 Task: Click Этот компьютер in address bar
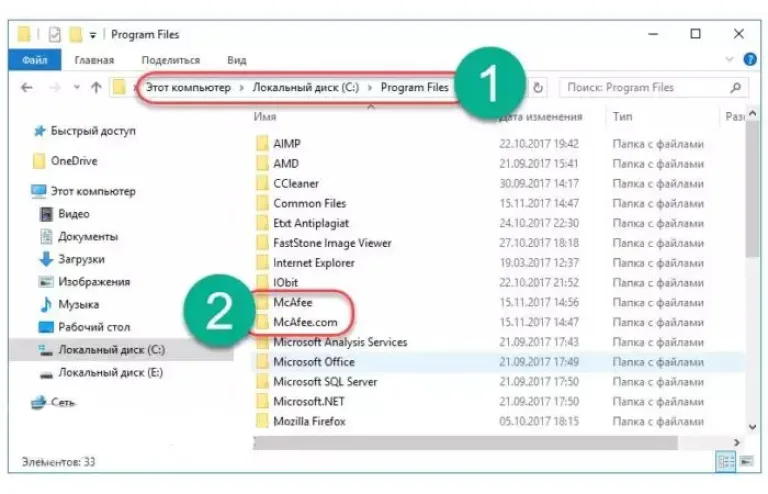coord(189,88)
